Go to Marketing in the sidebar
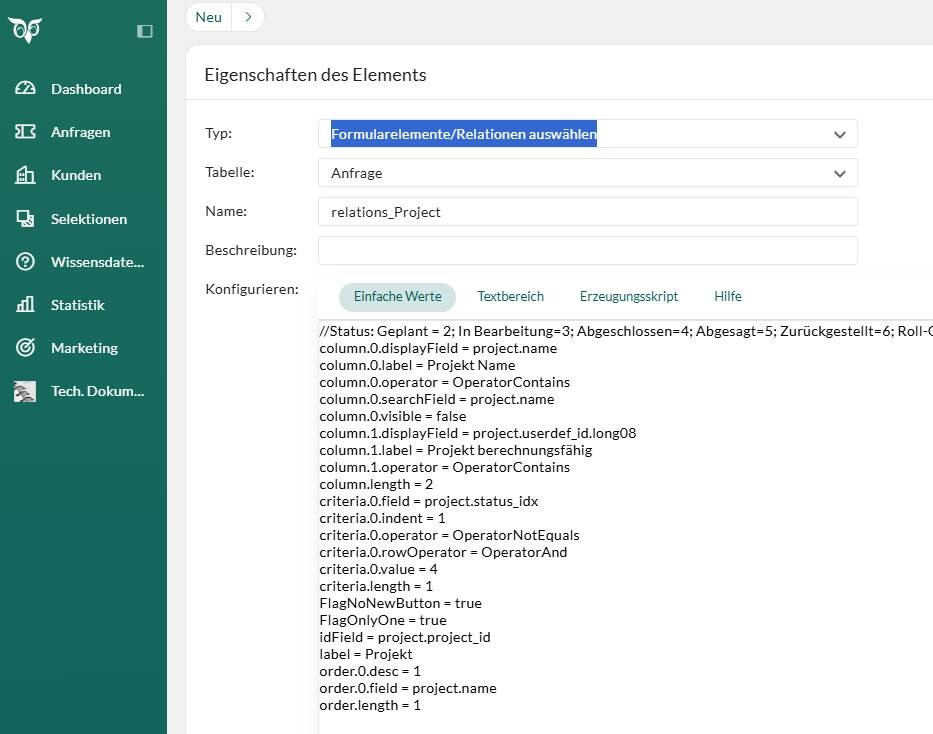933x734 pixels. (84, 348)
